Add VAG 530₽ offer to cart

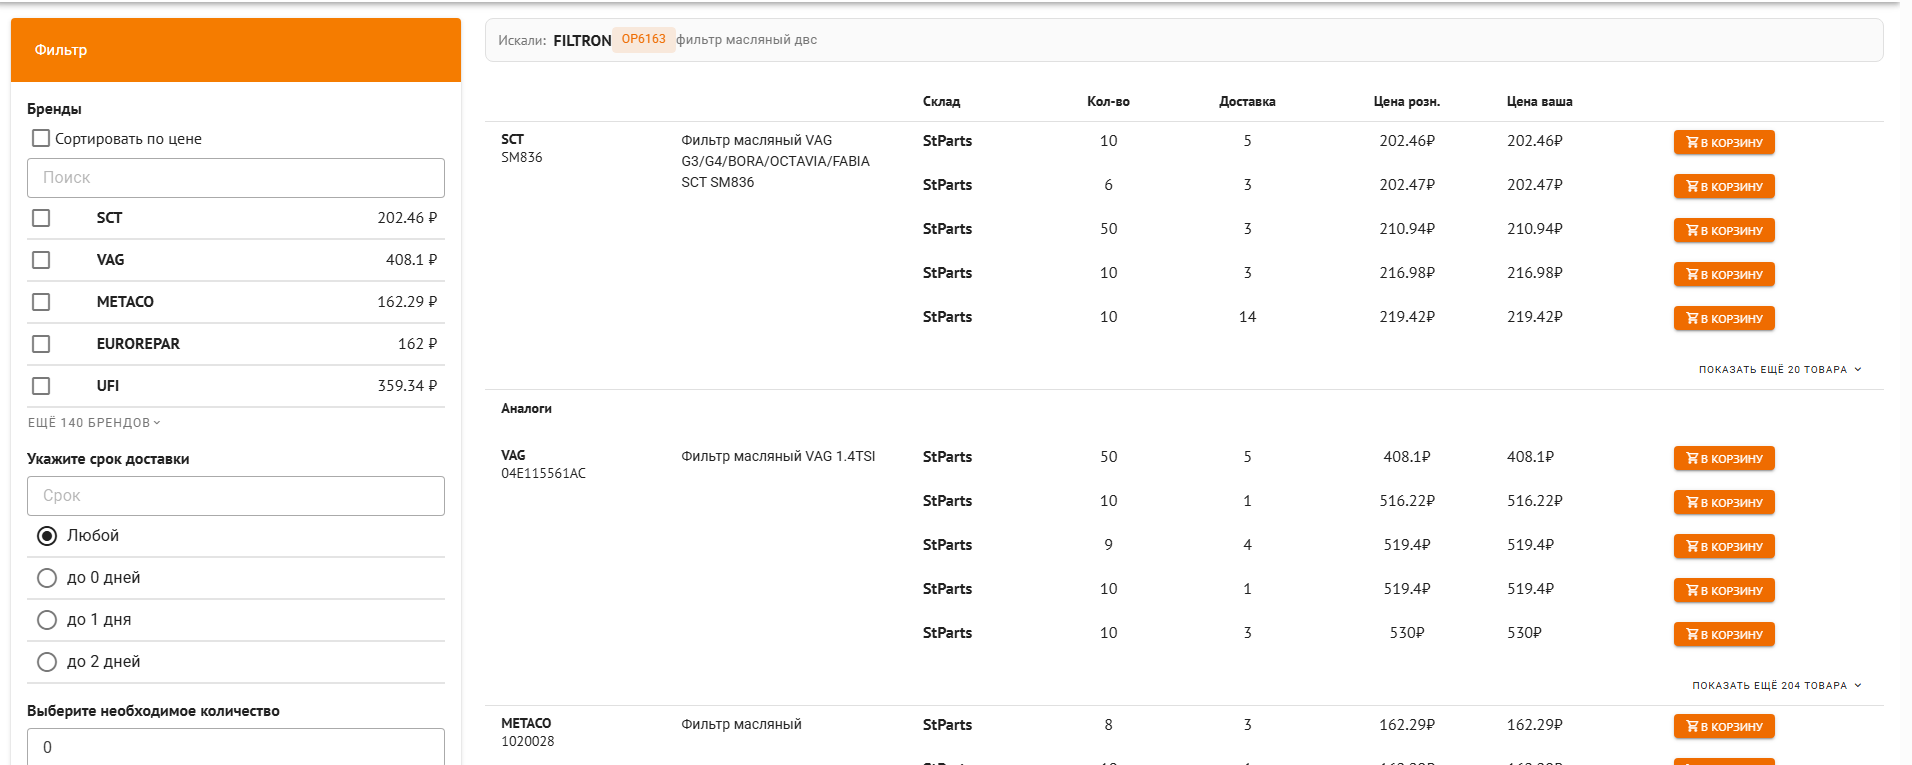1724,634
